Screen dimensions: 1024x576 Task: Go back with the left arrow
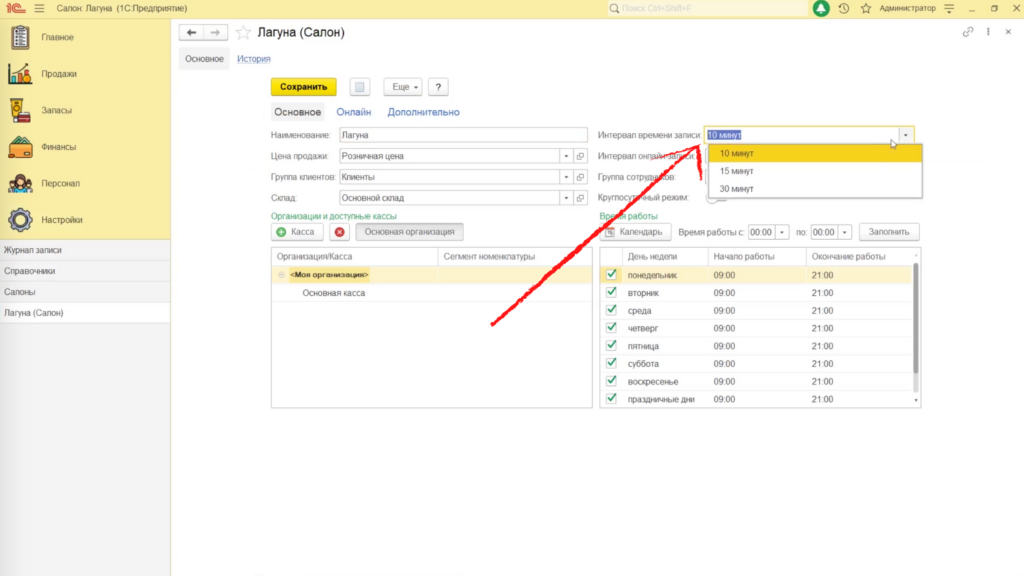[191, 33]
